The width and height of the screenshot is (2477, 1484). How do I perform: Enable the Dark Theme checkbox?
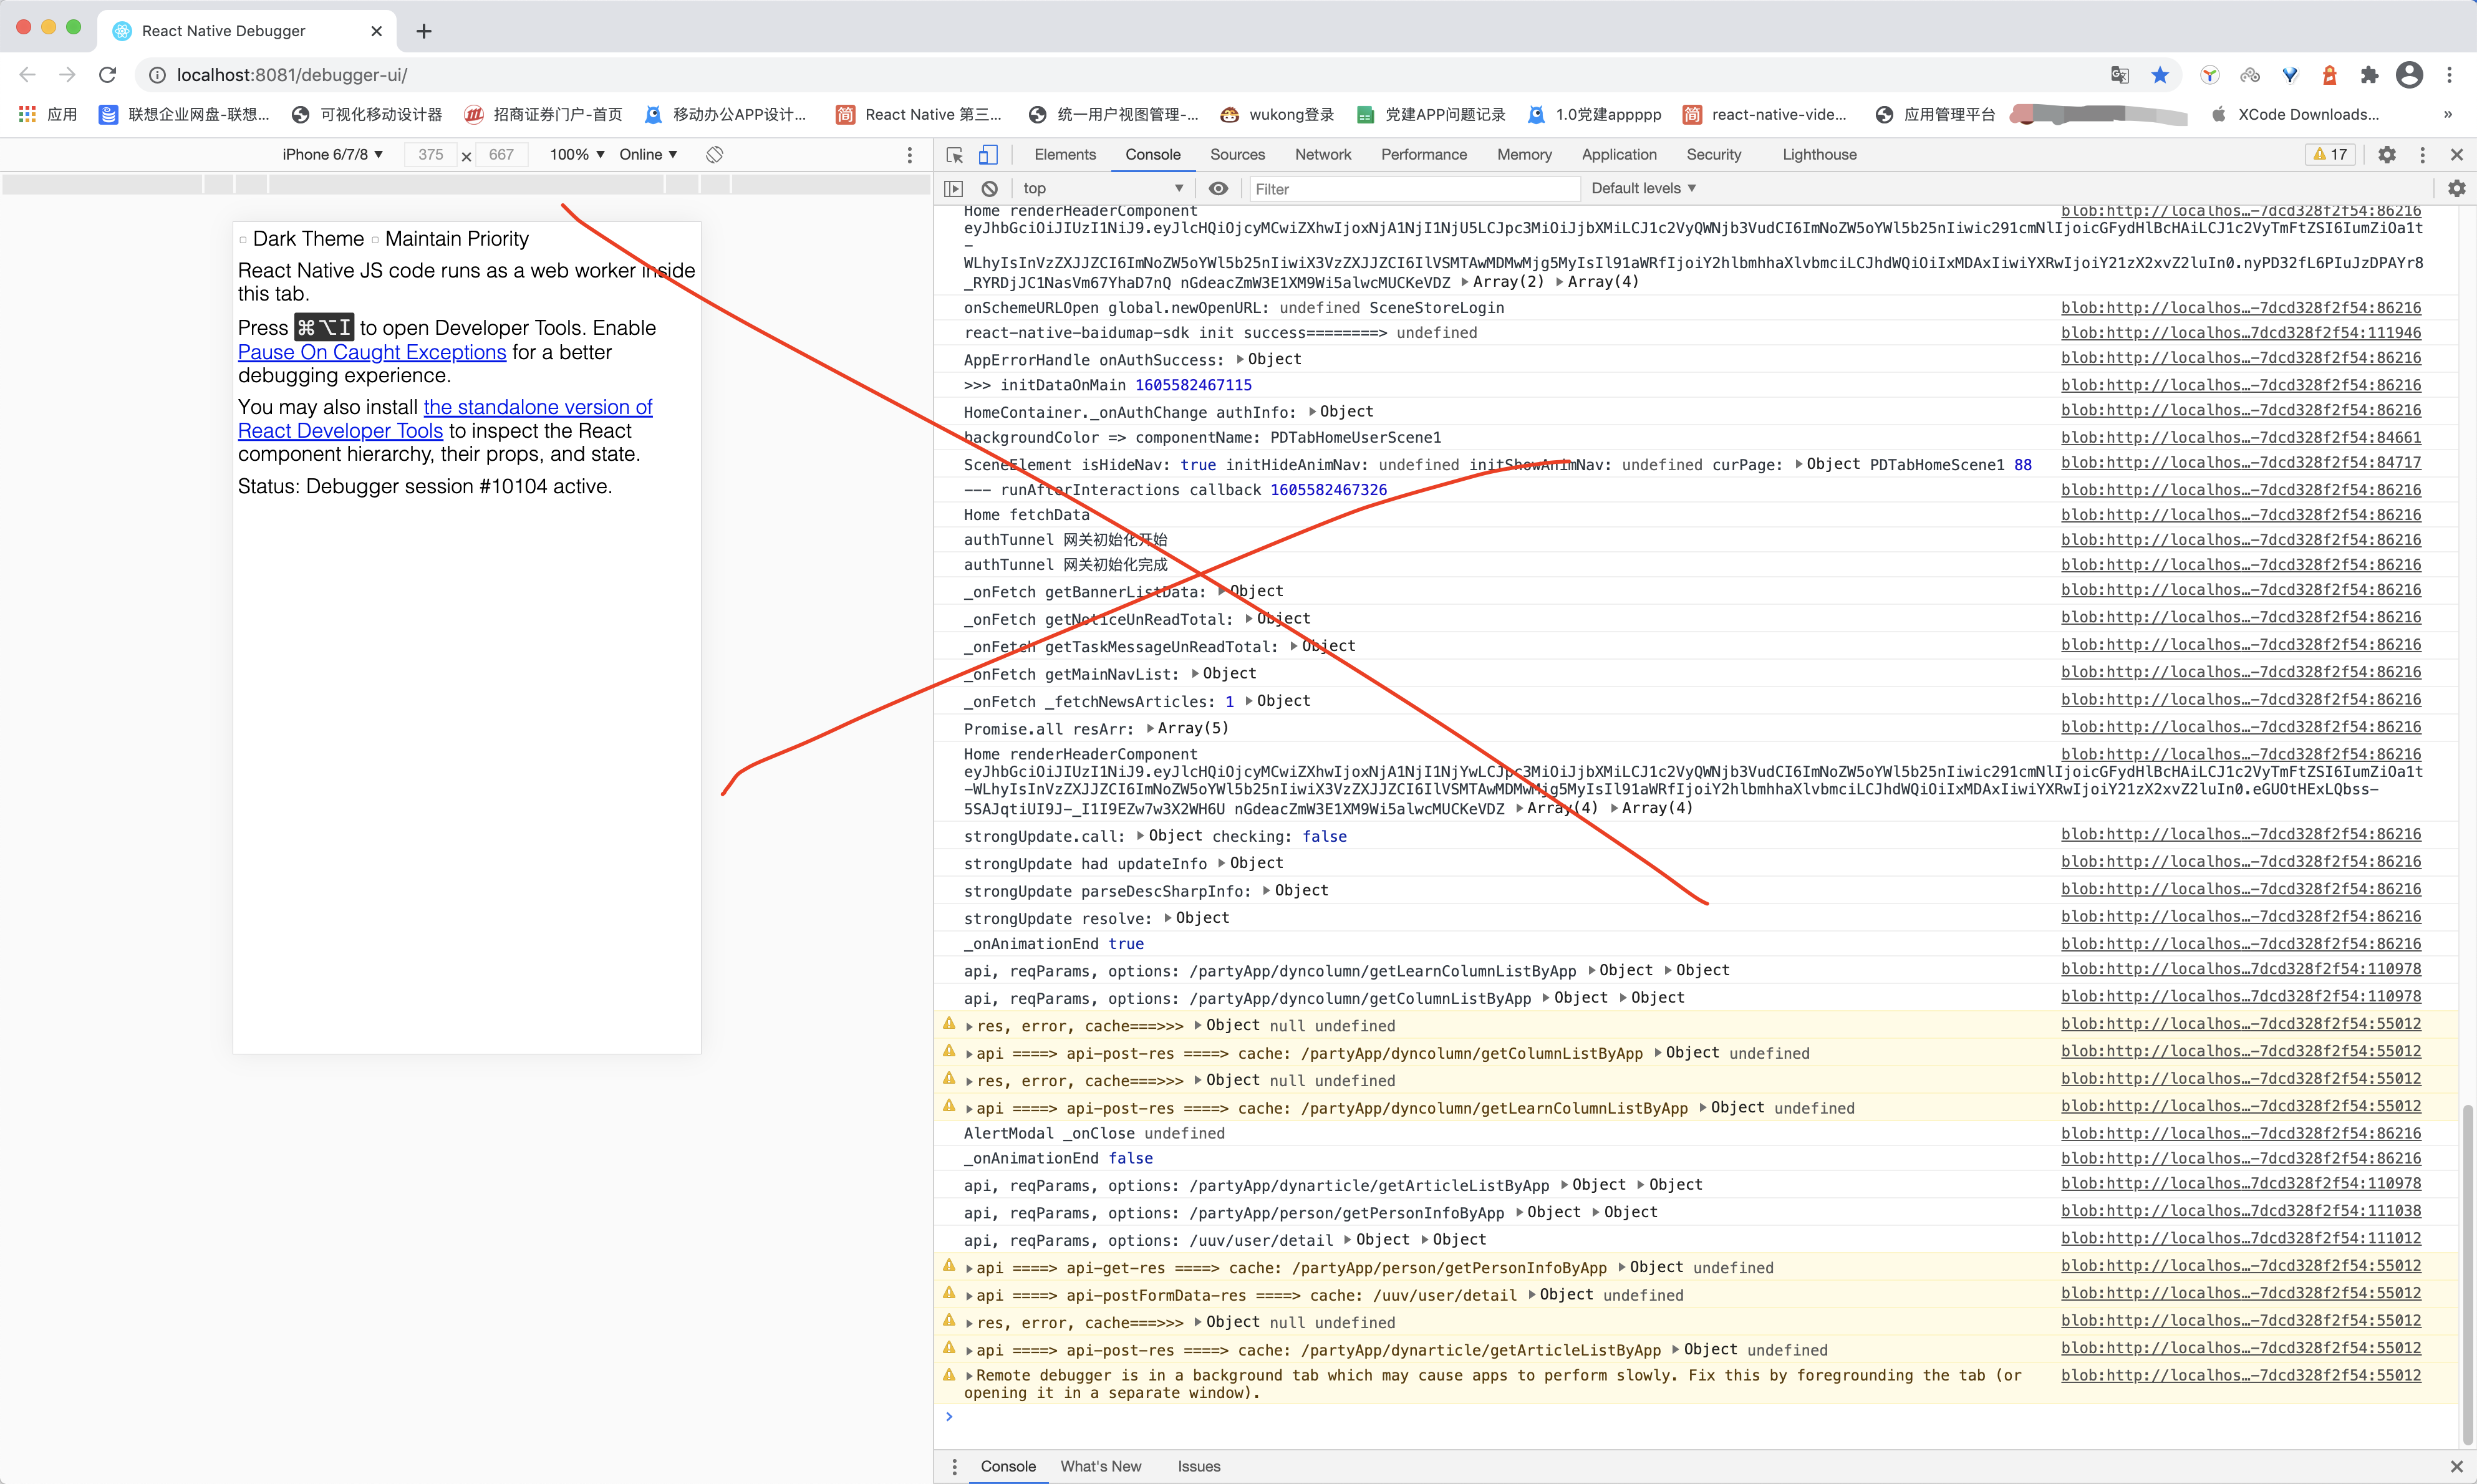point(243,240)
